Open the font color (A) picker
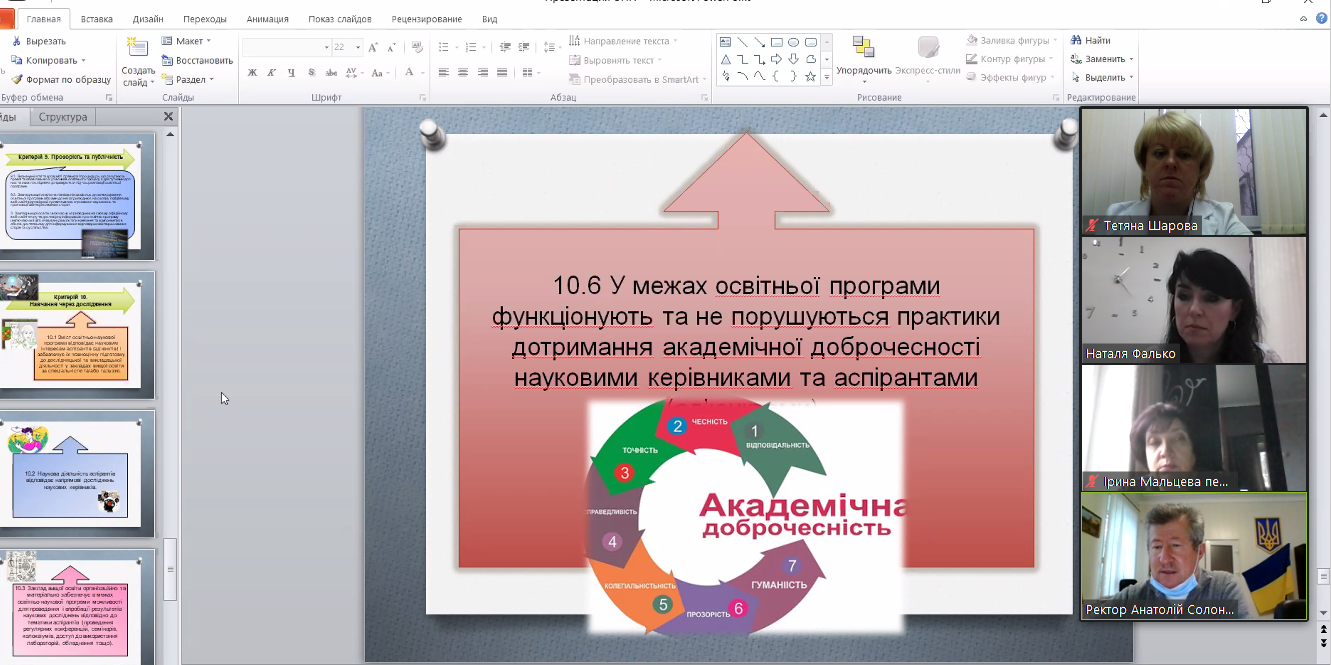1331x665 pixels. pos(411,72)
